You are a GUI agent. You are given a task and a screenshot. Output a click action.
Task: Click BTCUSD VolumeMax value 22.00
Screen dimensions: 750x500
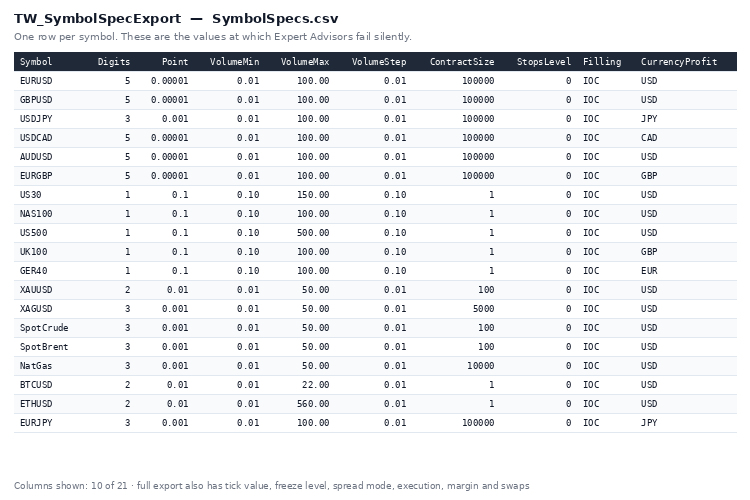click(316, 385)
